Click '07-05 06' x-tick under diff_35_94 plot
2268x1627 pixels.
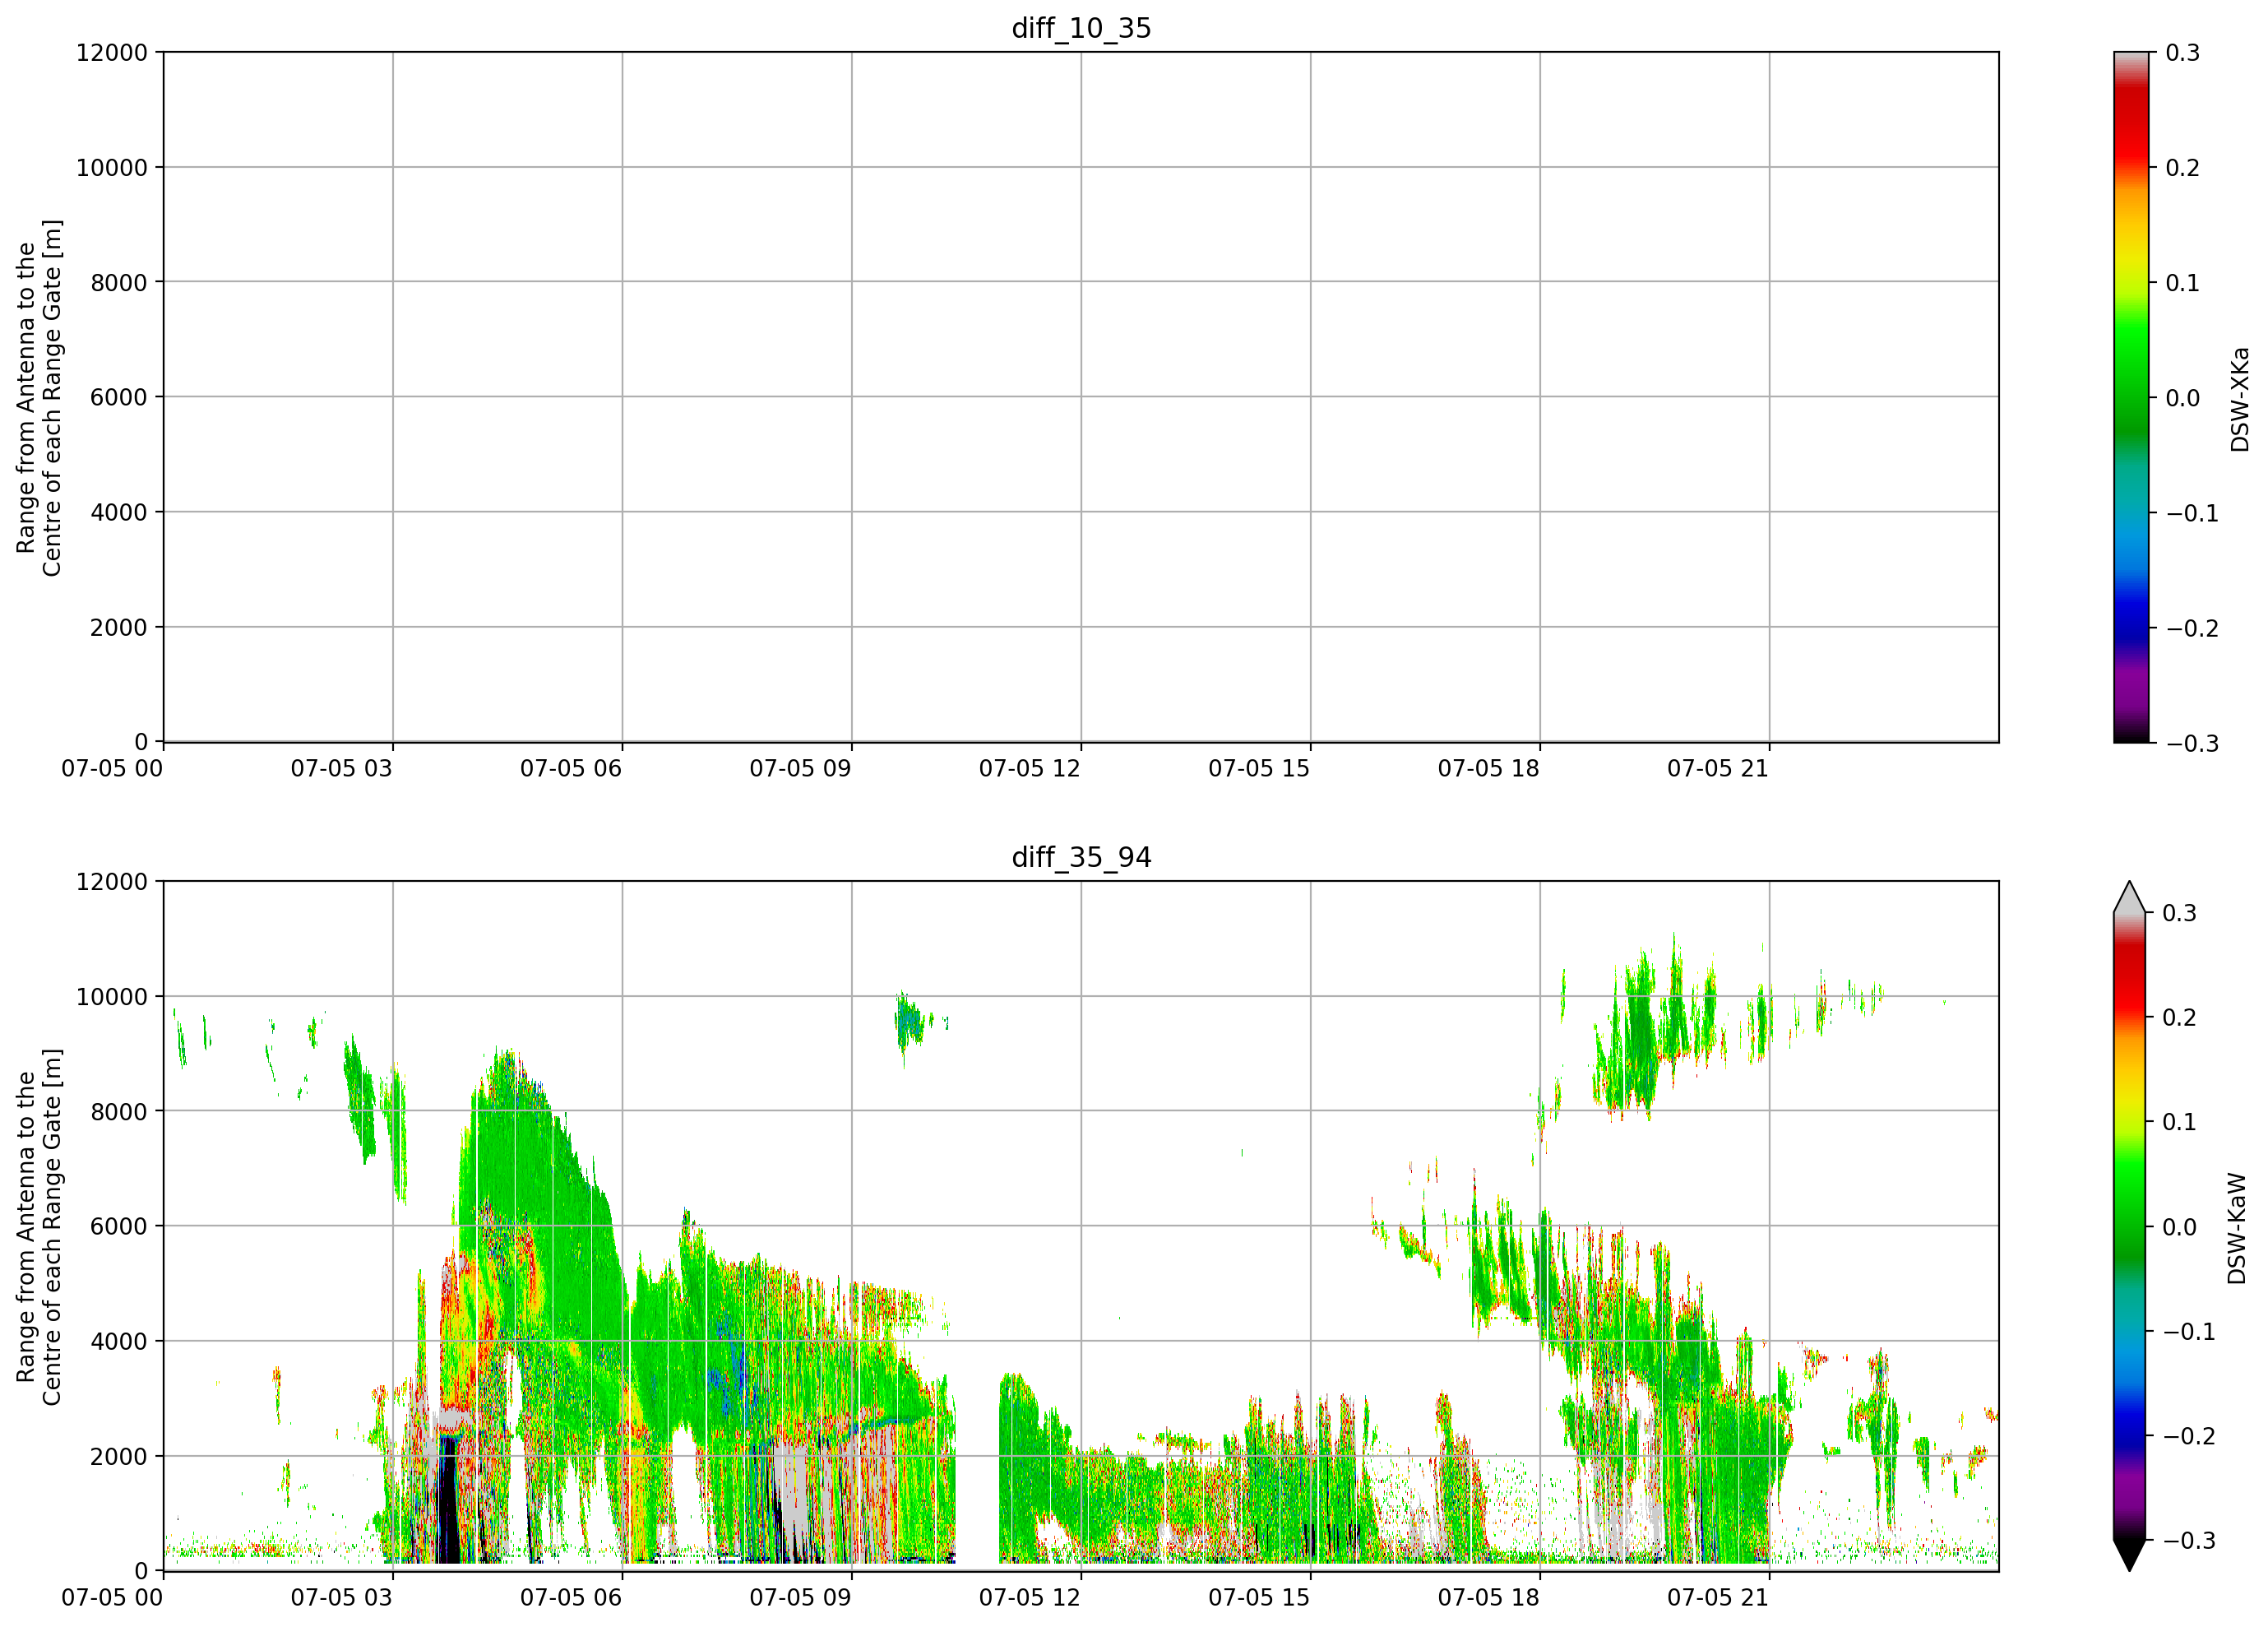(x=571, y=1598)
